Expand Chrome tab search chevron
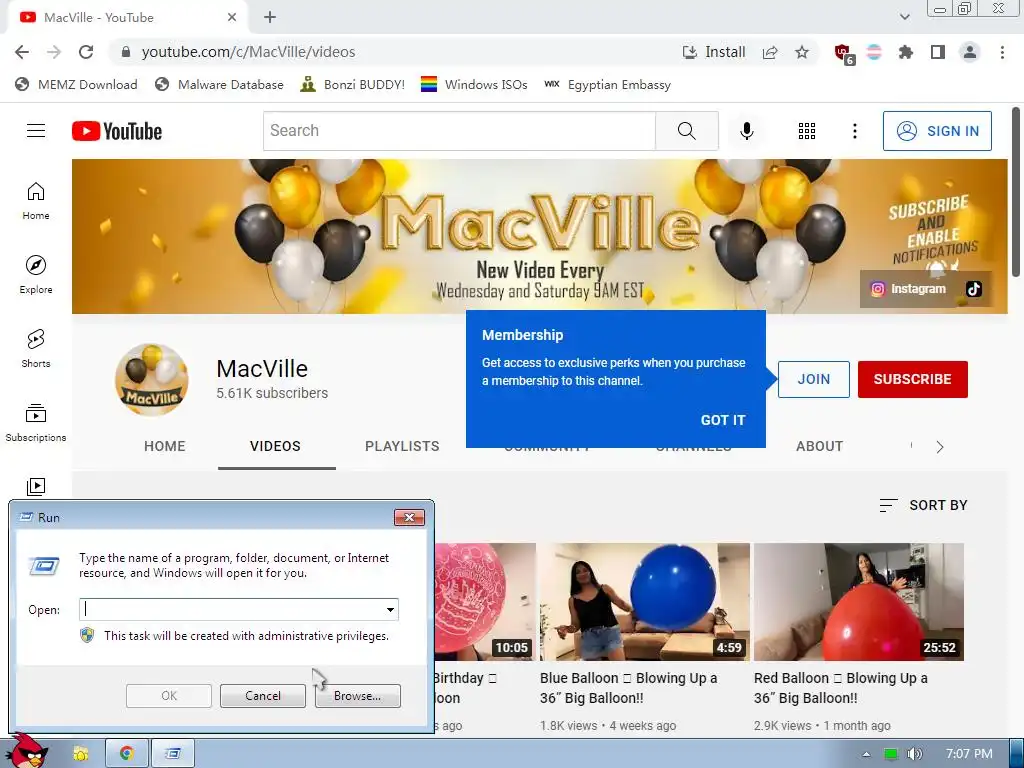The width and height of the screenshot is (1024, 768). (904, 18)
